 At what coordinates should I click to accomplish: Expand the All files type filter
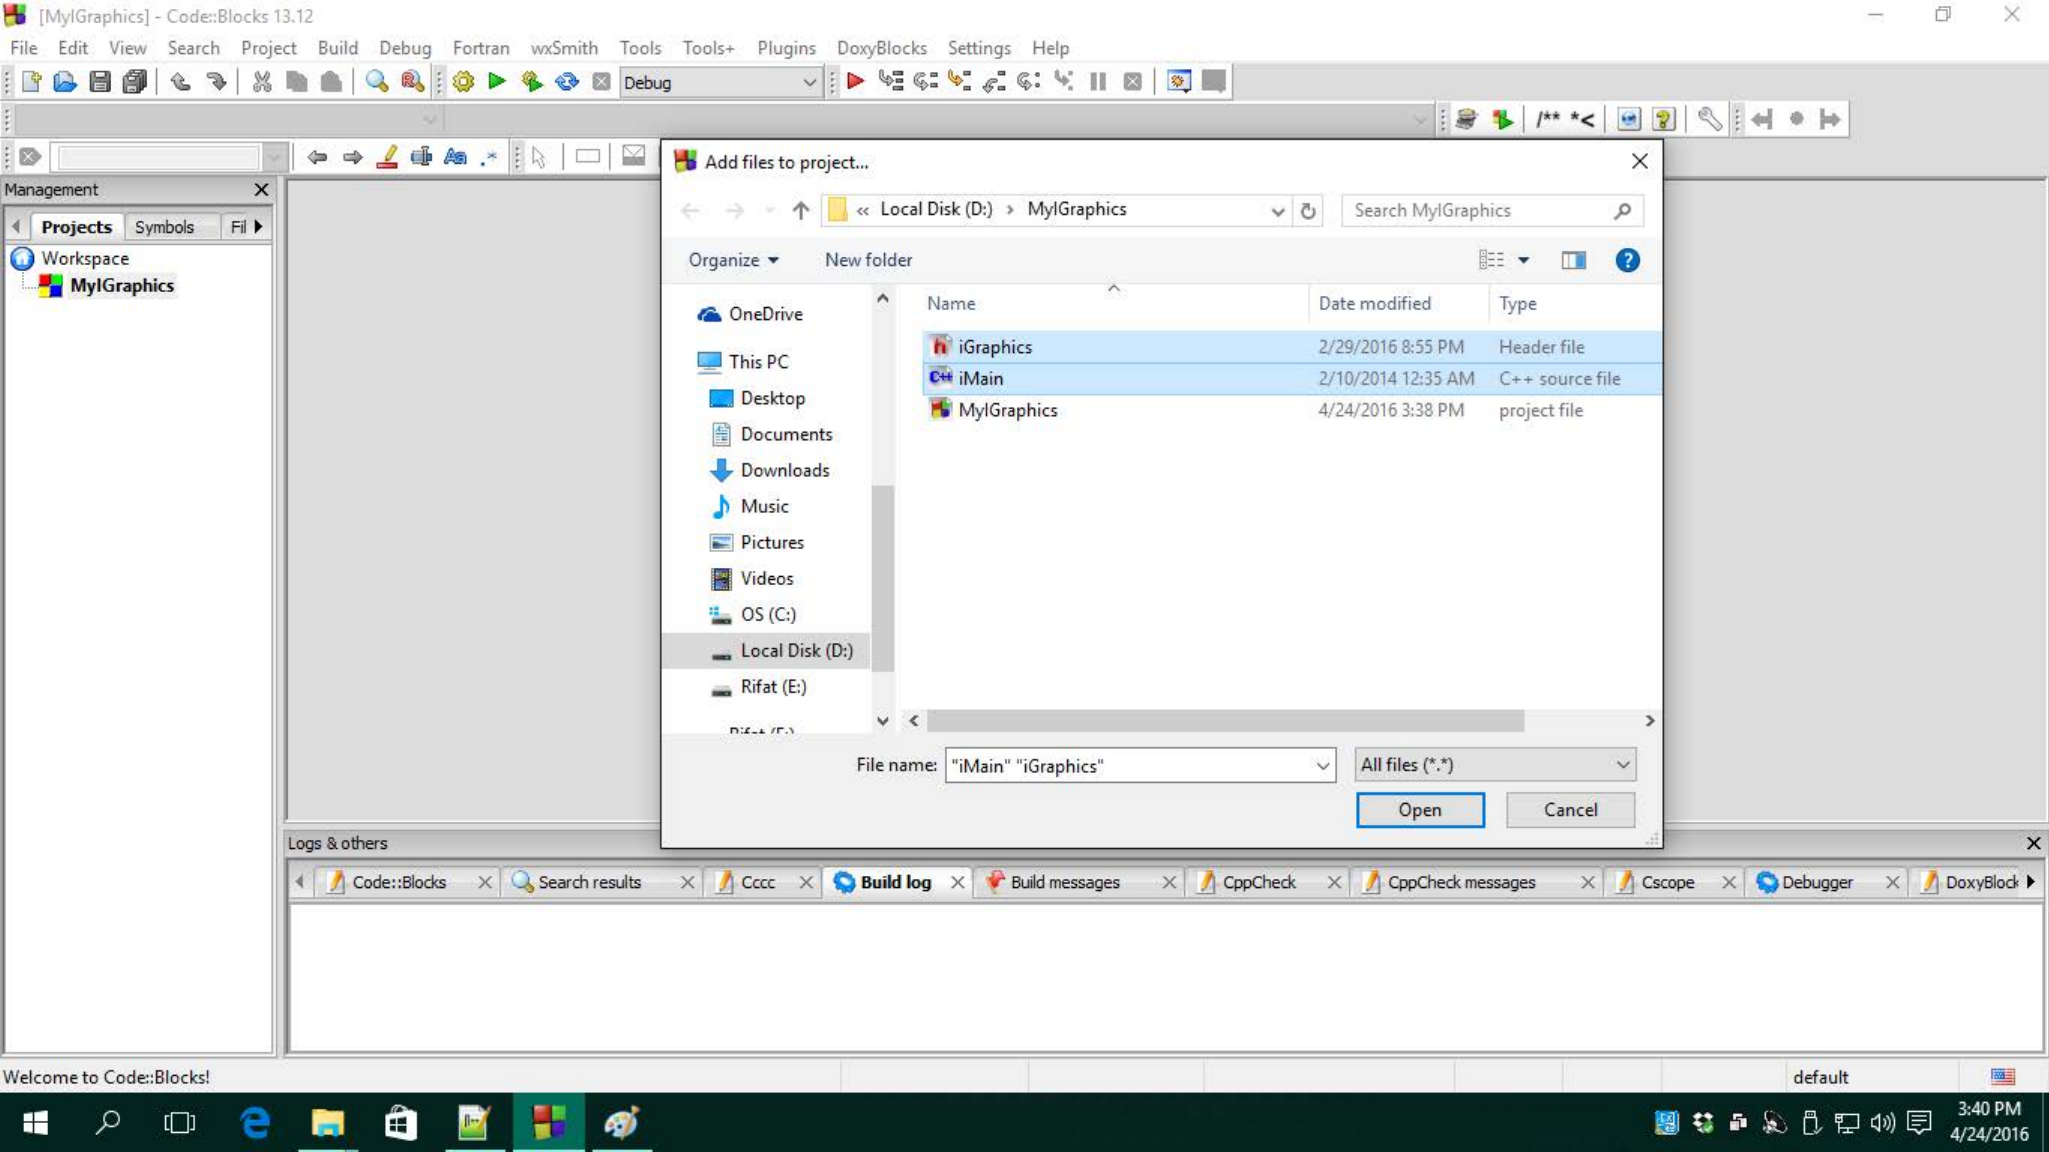tap(1494, 765)
